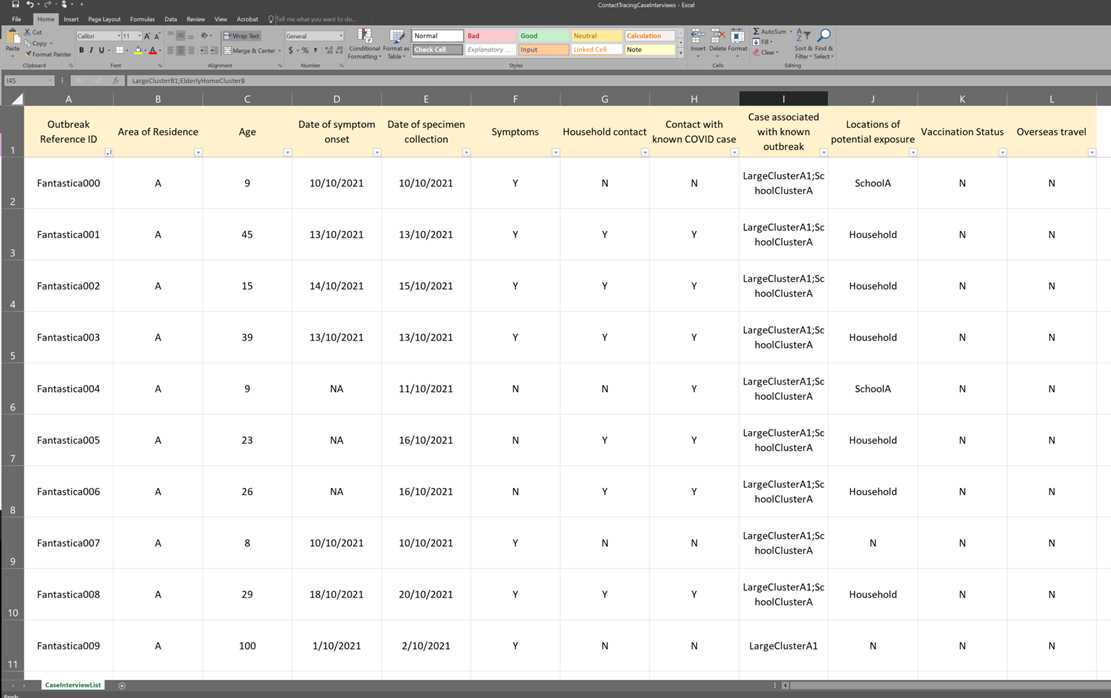Apply the Neutral cell style
Image resolution: width=1111 pixels, height=698 pixels.
597,35
